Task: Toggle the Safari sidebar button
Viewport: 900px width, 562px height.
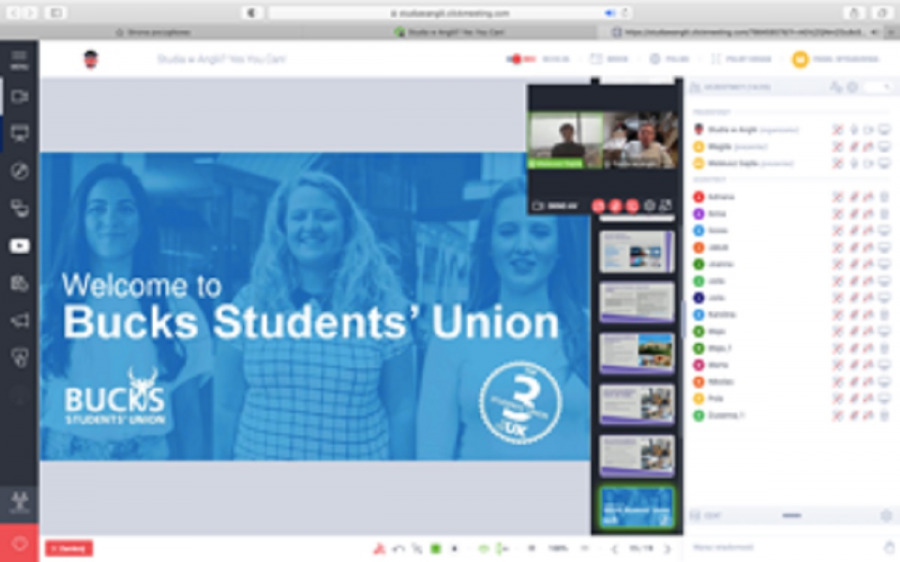Action: coord(56,13)
